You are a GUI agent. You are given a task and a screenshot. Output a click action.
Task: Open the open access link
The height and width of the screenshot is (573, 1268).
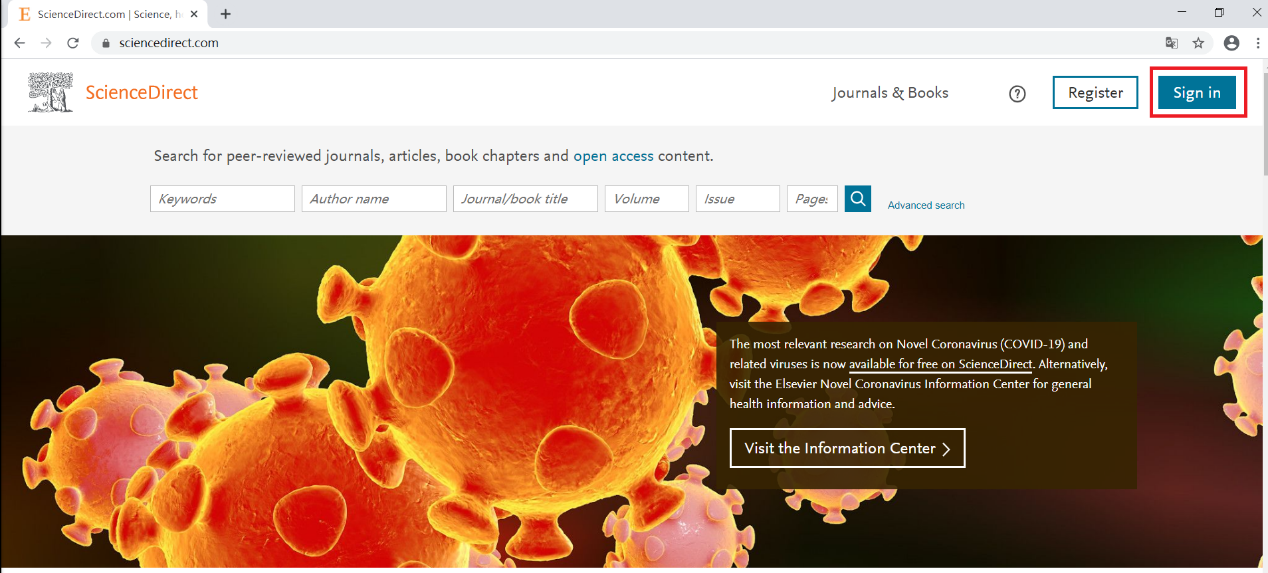(x=613, y=156)
